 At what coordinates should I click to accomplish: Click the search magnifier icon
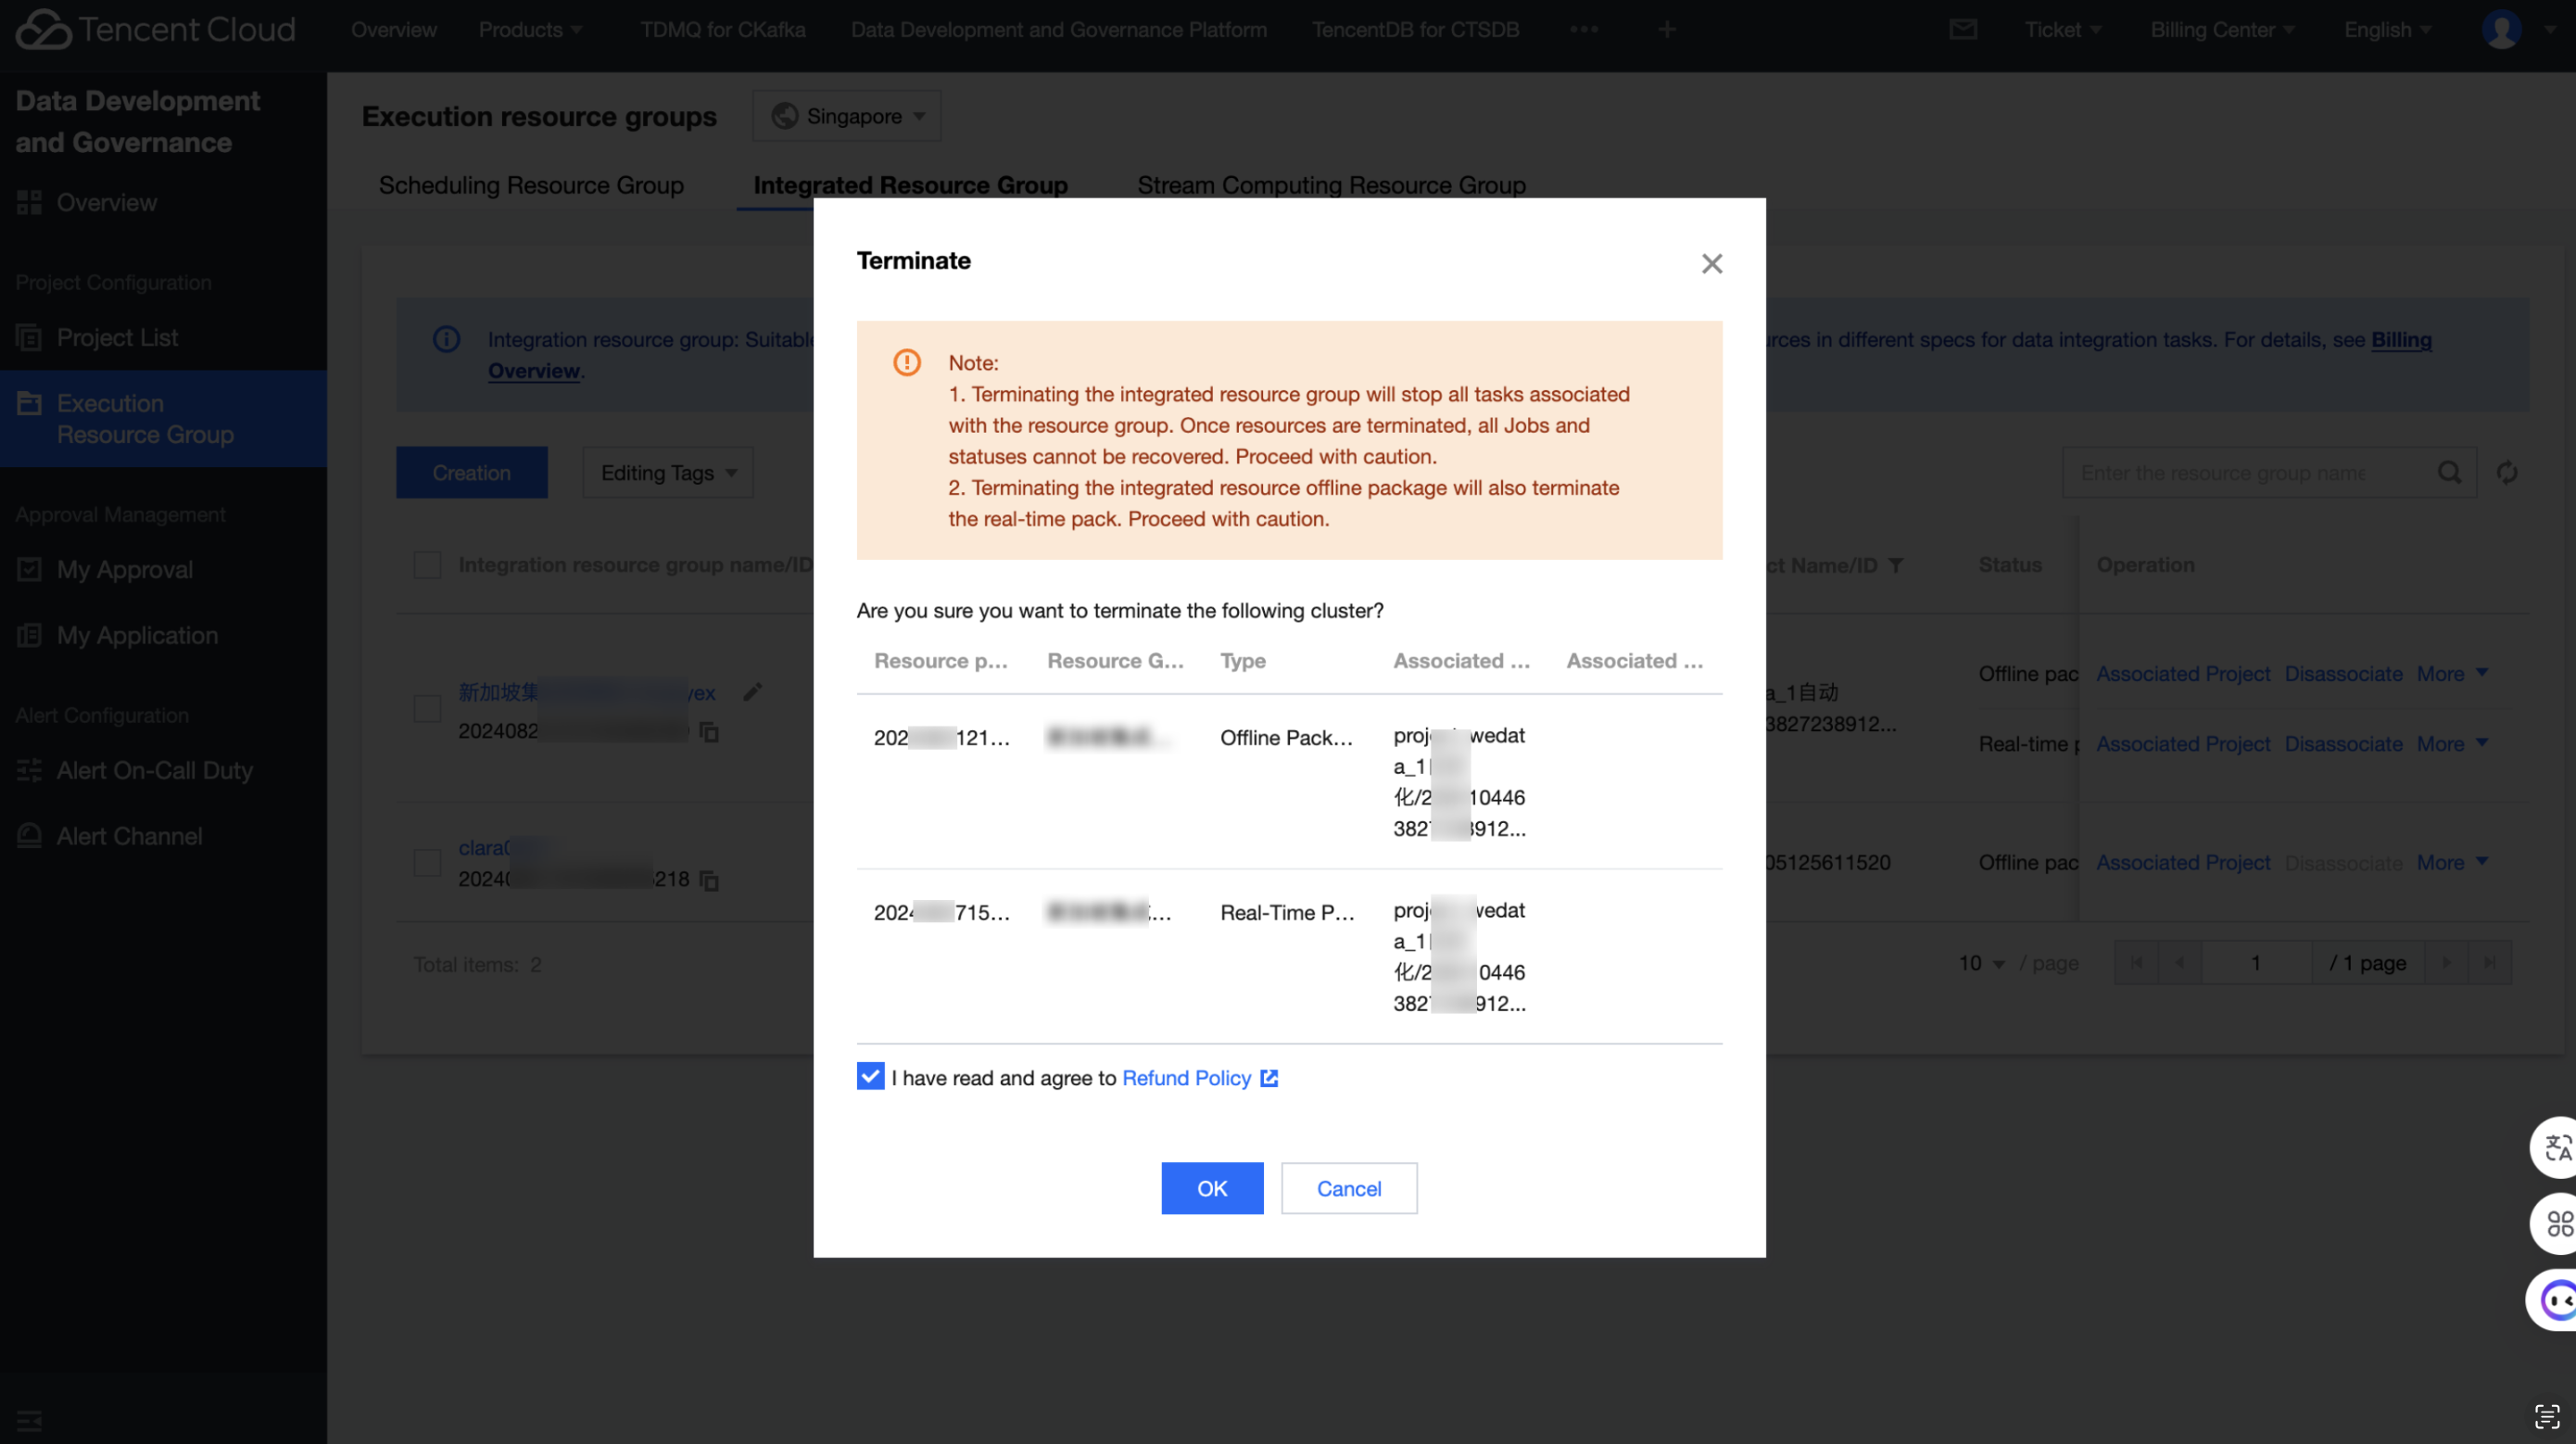pos(2449,472)
